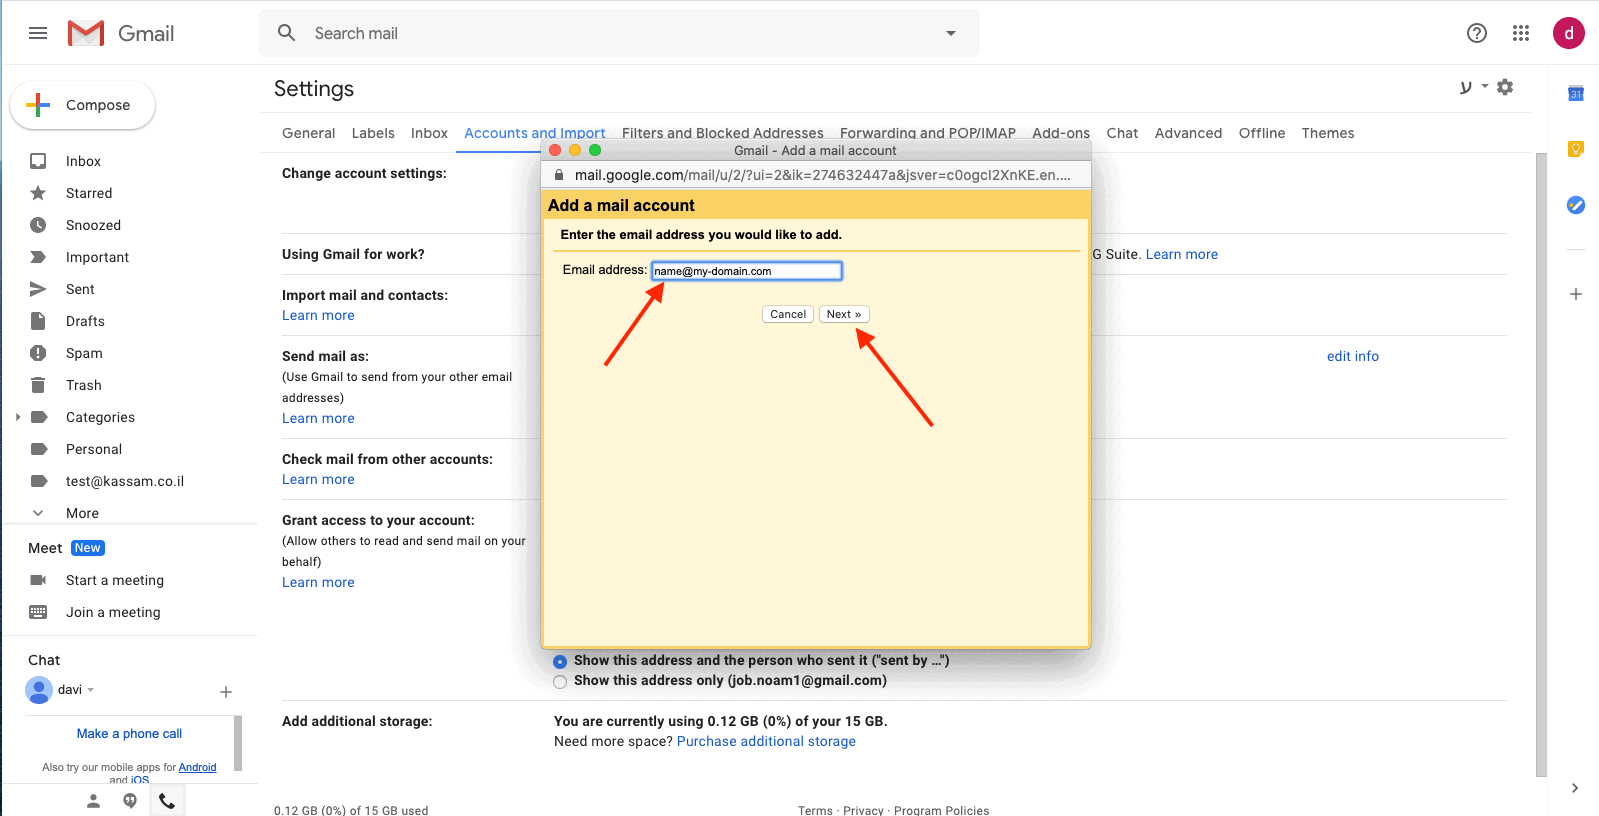
Task: Click the settings page vertical scrollbar
Action: pos(1541,465)
